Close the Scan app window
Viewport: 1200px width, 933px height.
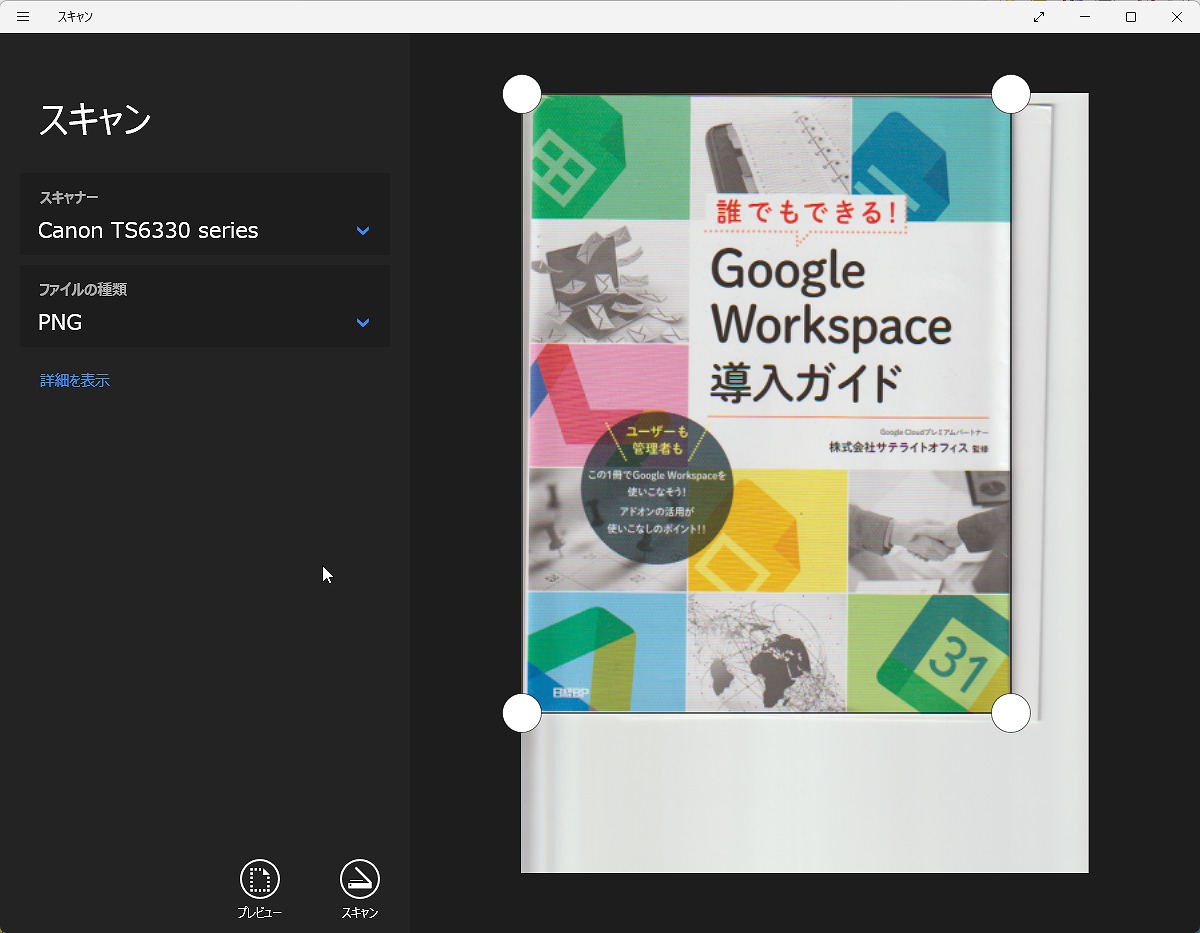pyautogui.click(x=1177, y=17)
